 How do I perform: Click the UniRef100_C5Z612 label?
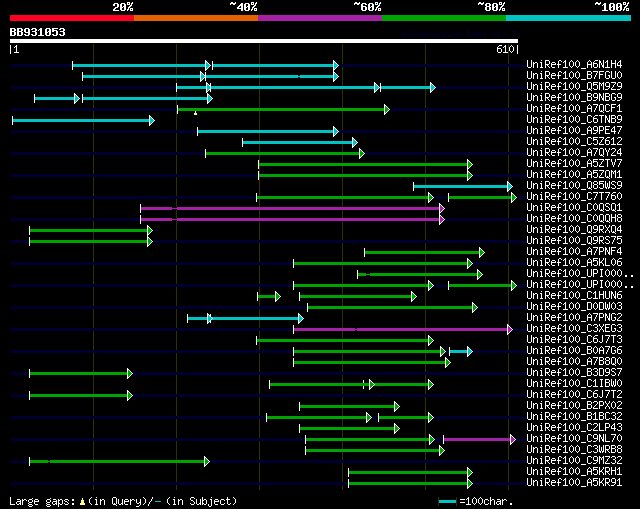click(574, 141)
